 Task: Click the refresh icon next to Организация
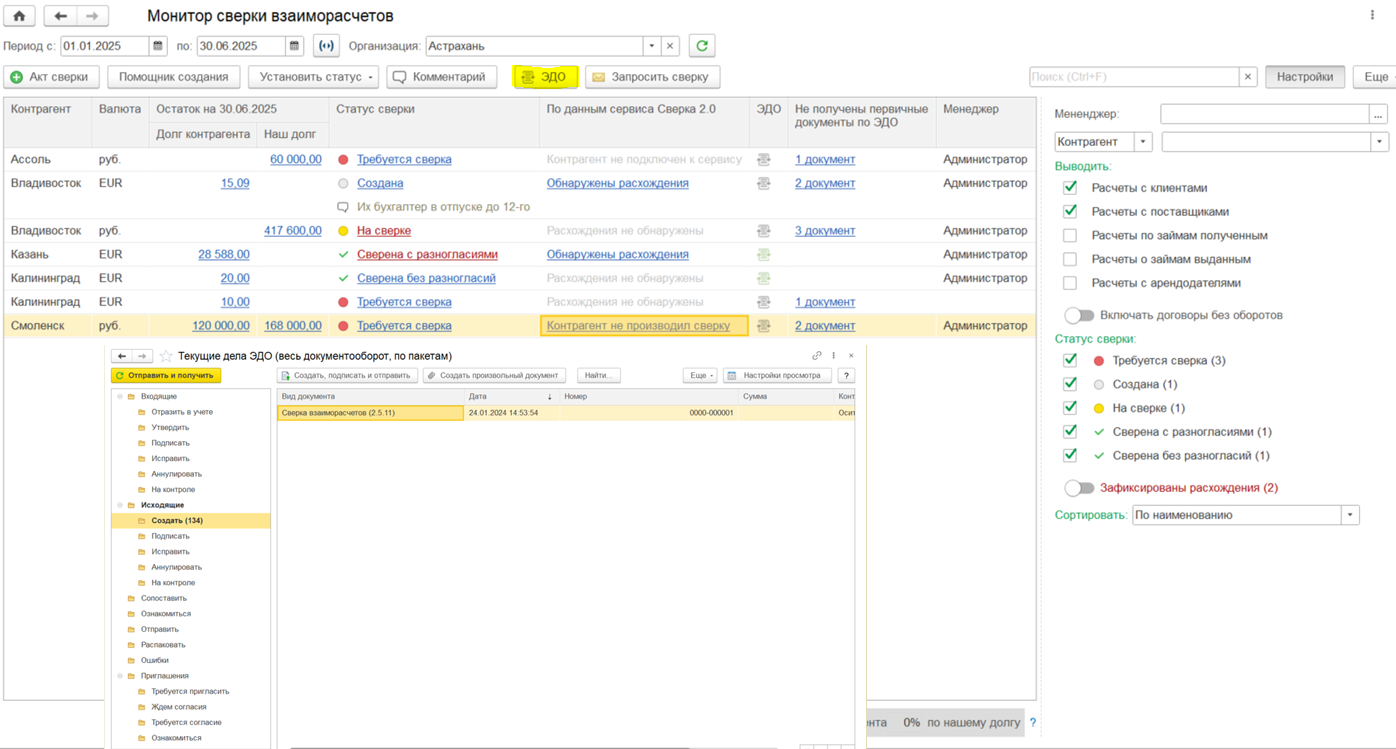tap(702, 46)
